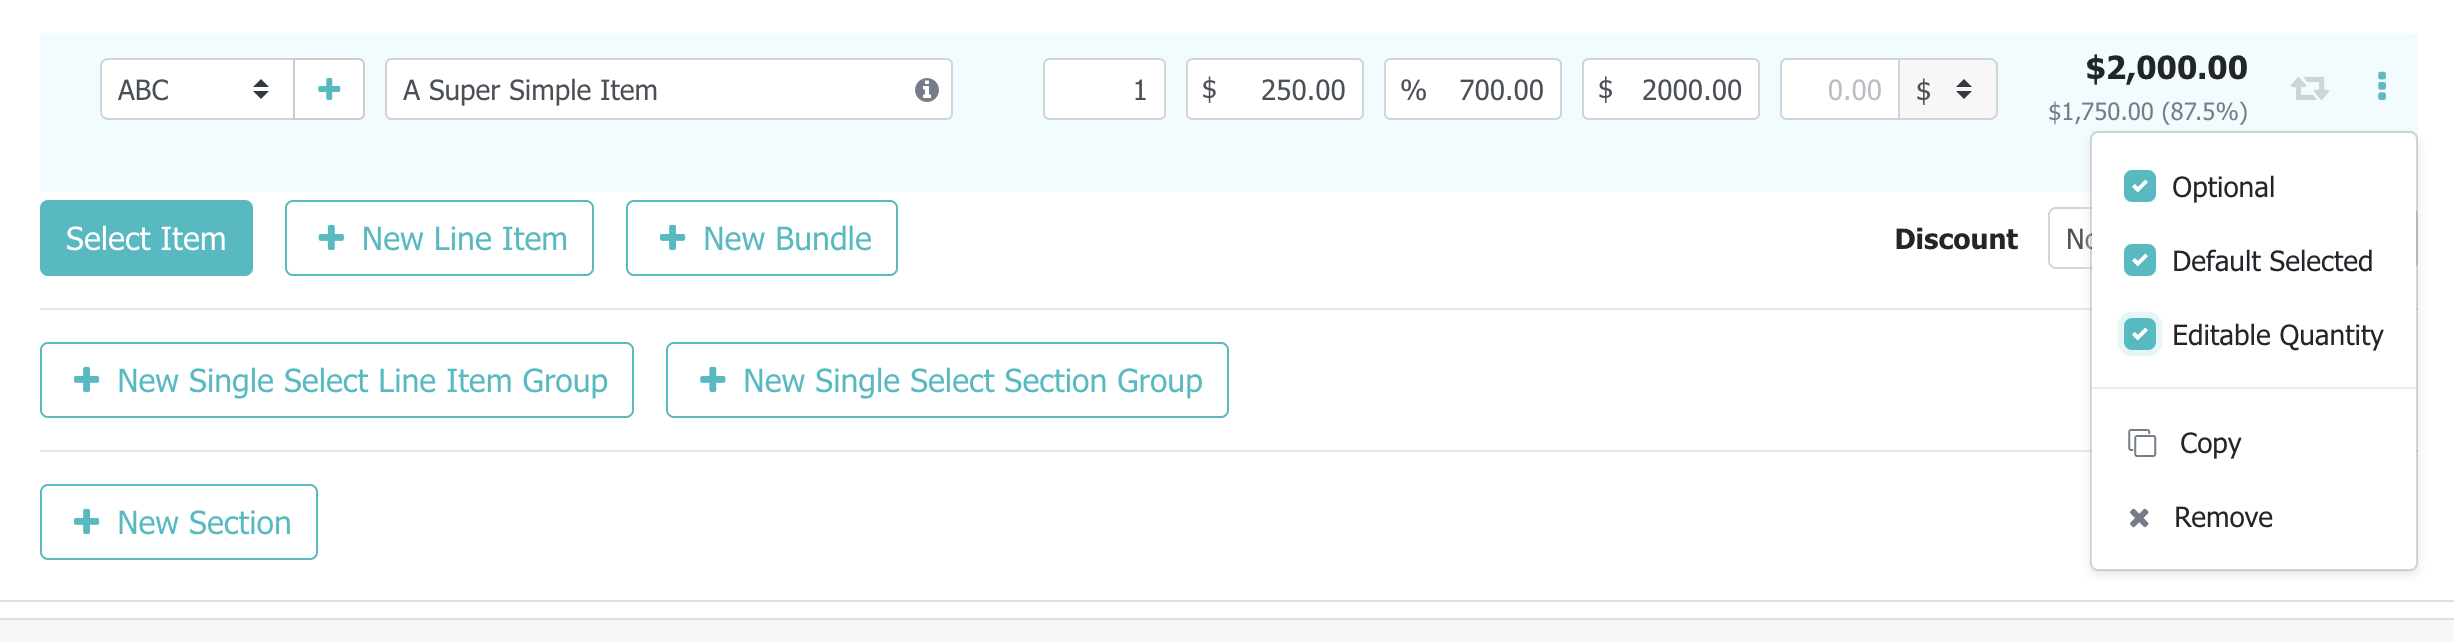The width and height of the screenshot is (2454, 642).
Task: Open the ABC category dropdown
Action: [197, 90]
